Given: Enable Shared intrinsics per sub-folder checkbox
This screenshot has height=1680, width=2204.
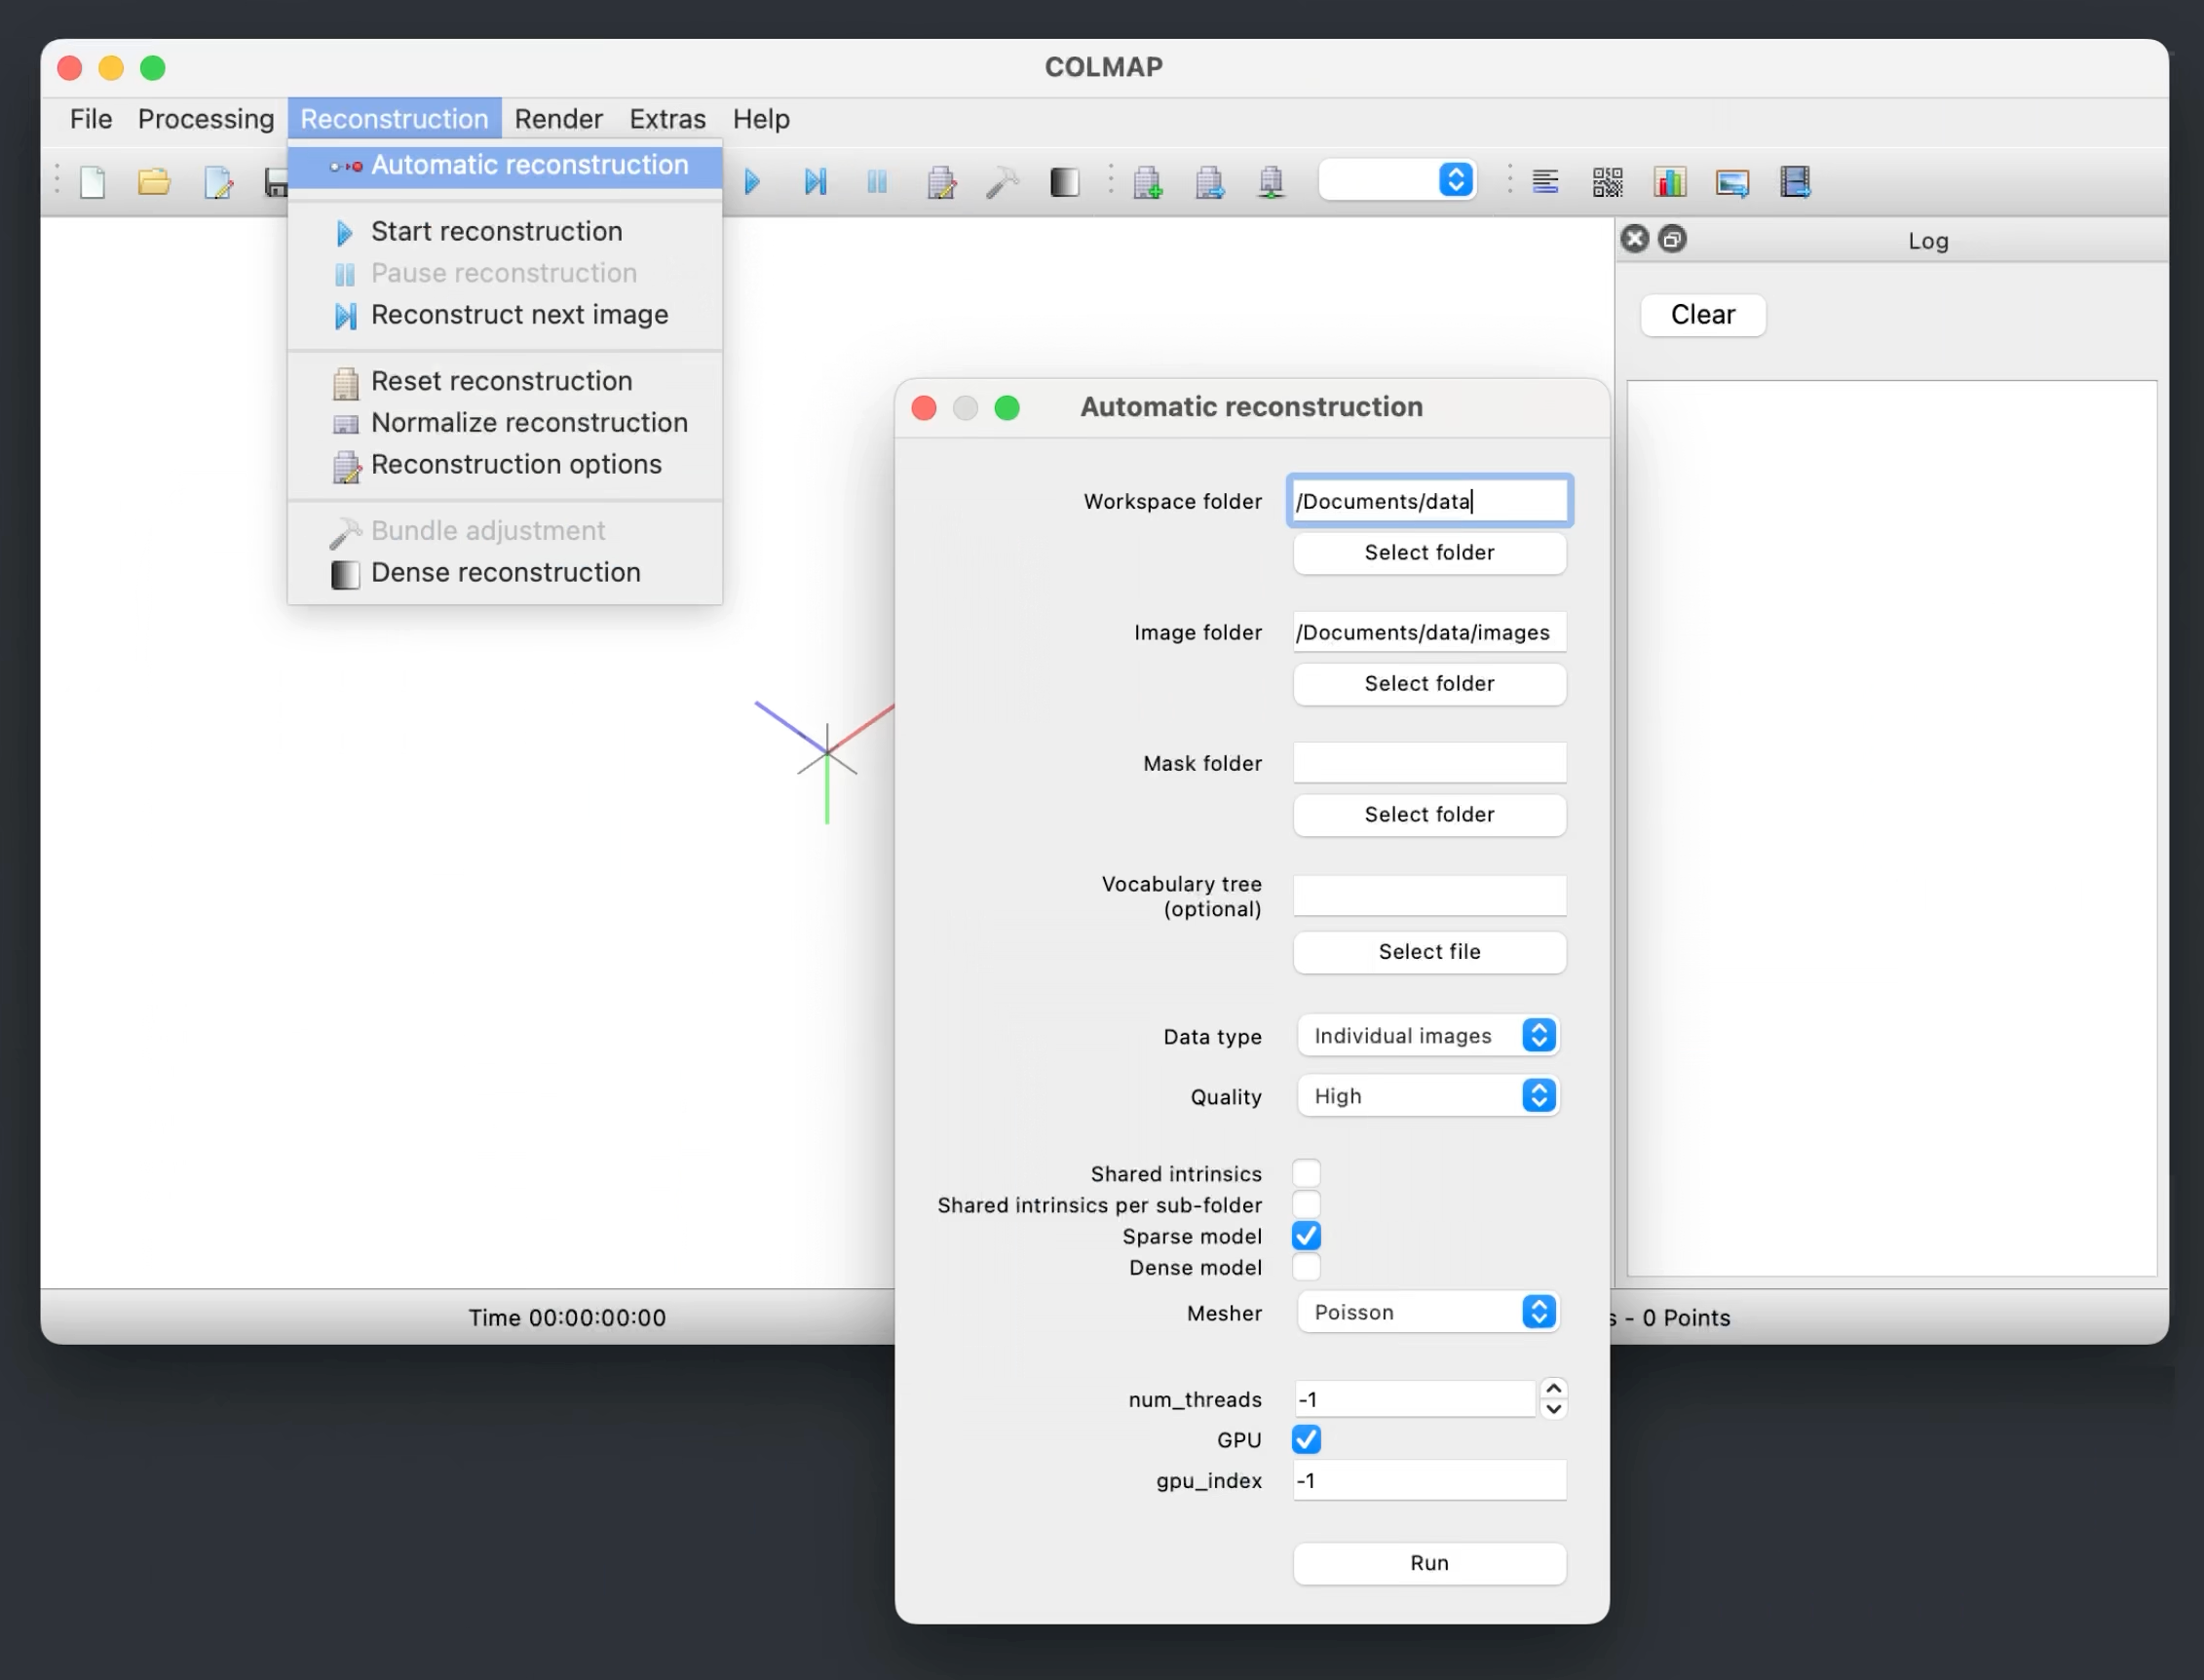Looking at the screenshot, I should point(1306,1204).
